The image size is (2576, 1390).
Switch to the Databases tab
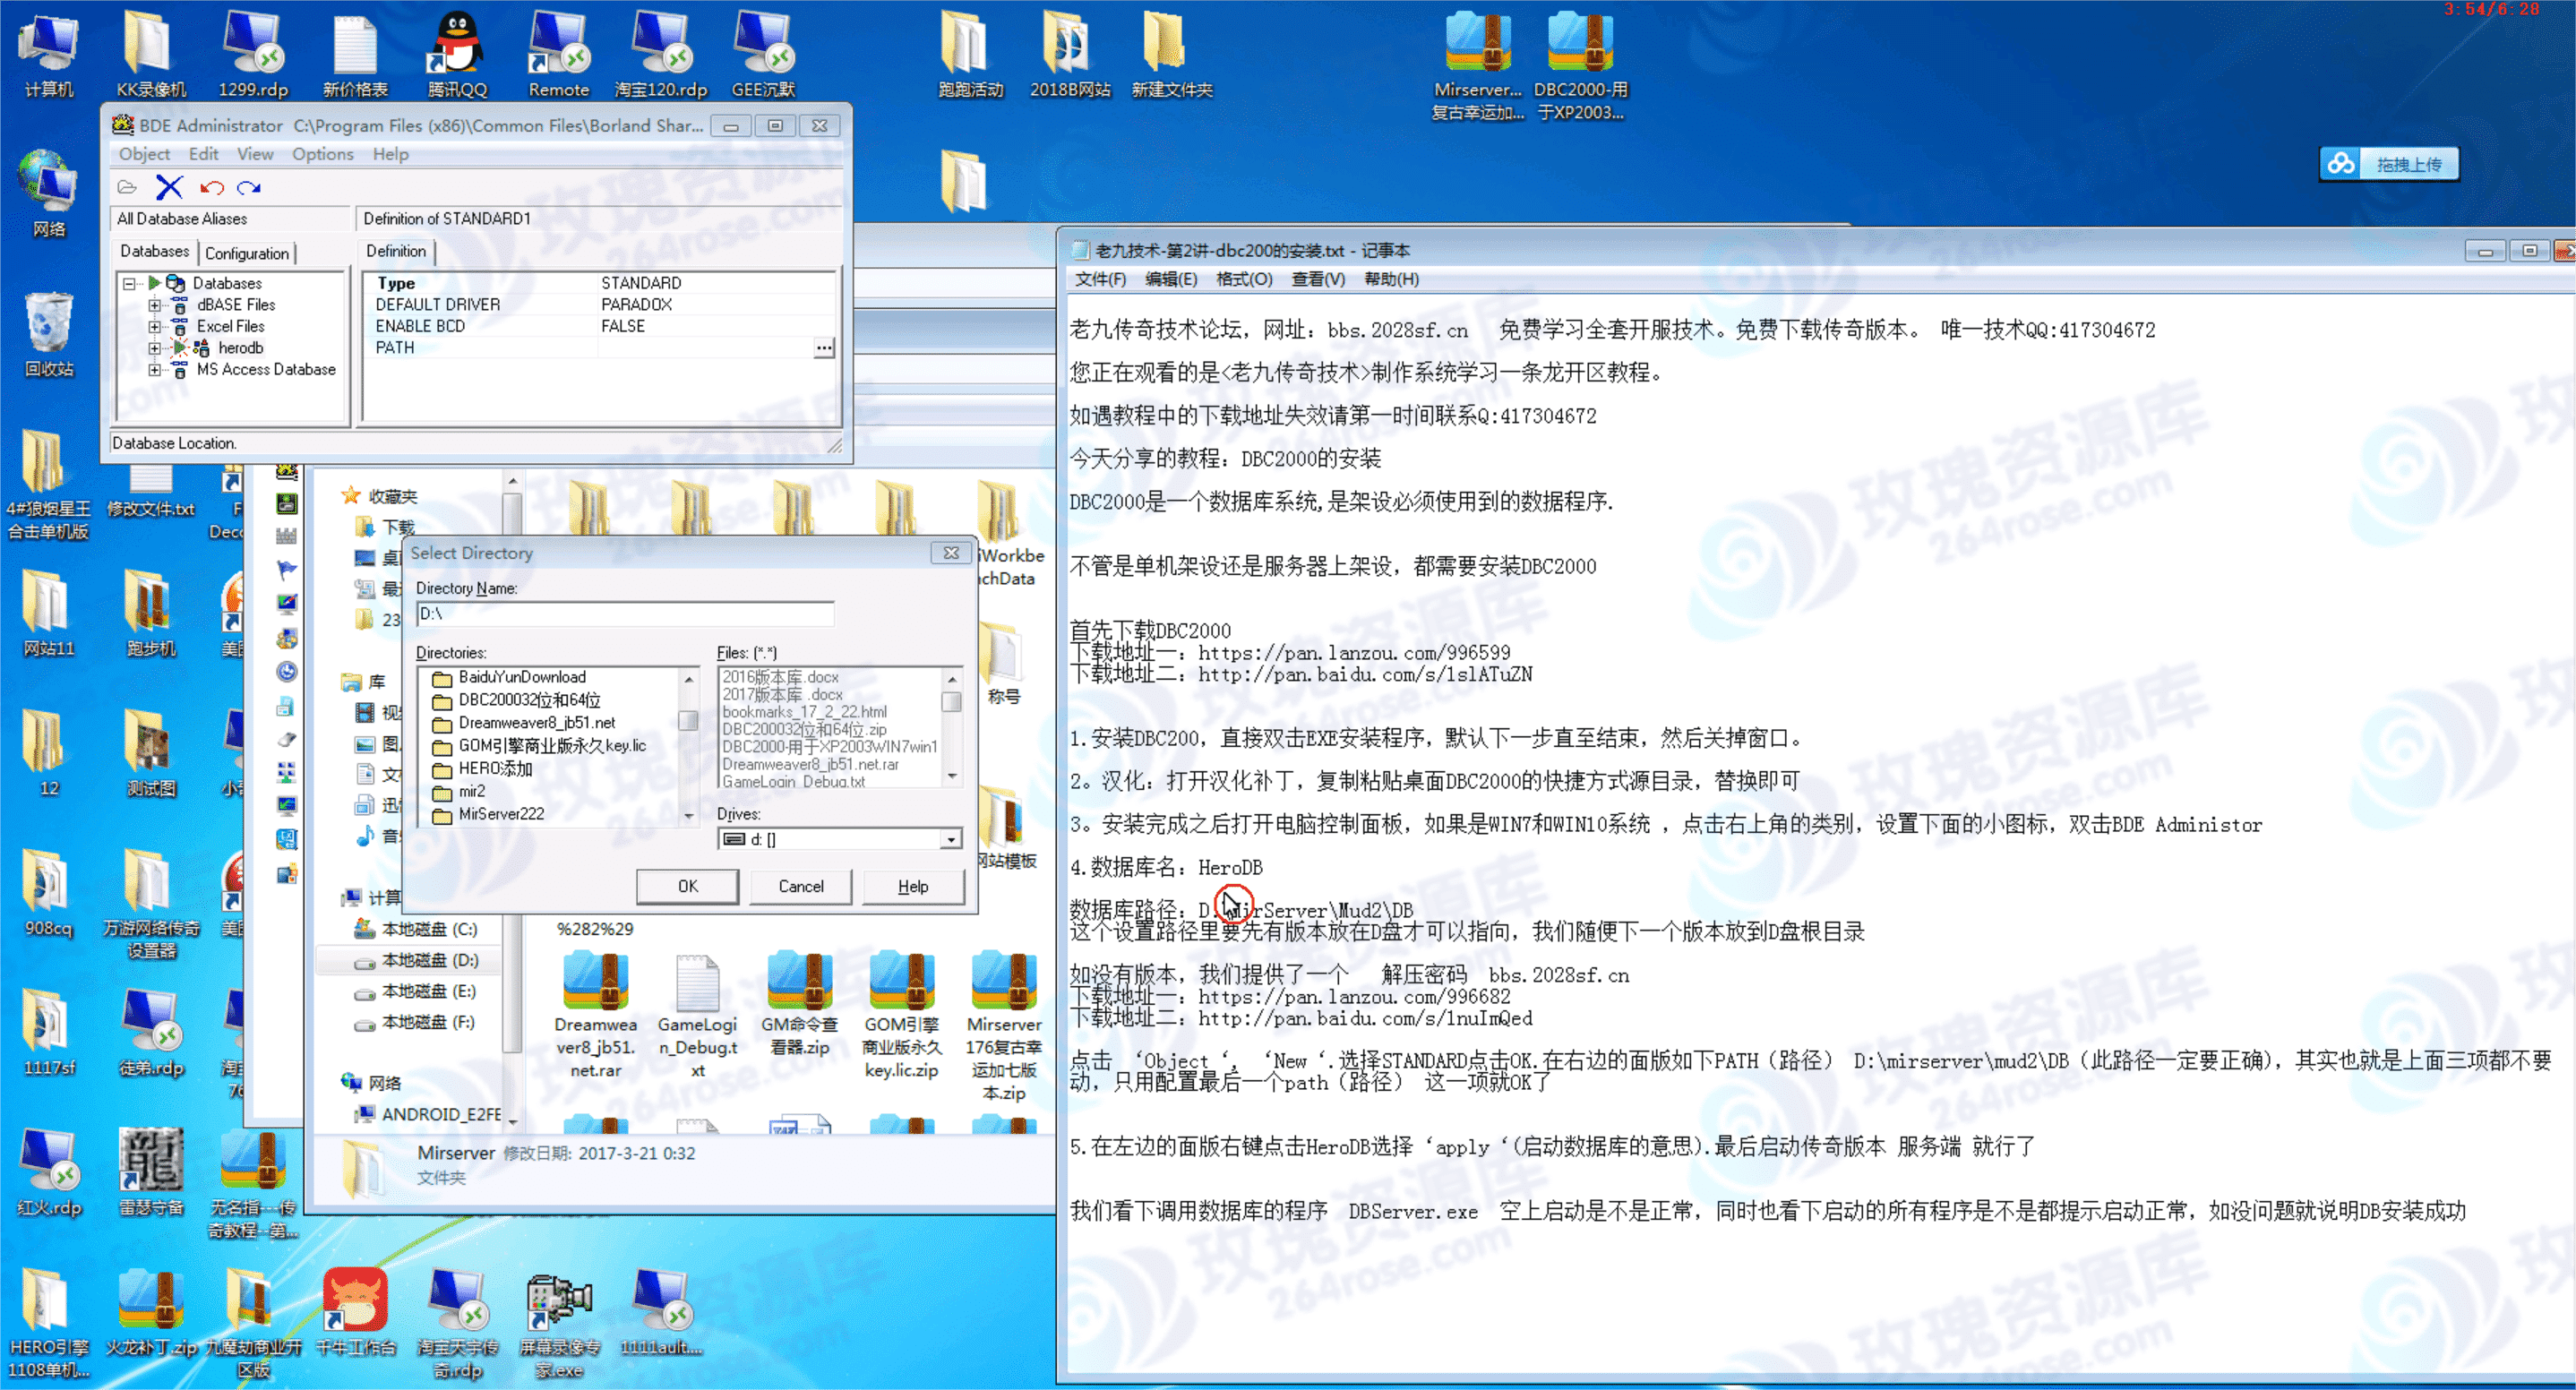(154, 251)
